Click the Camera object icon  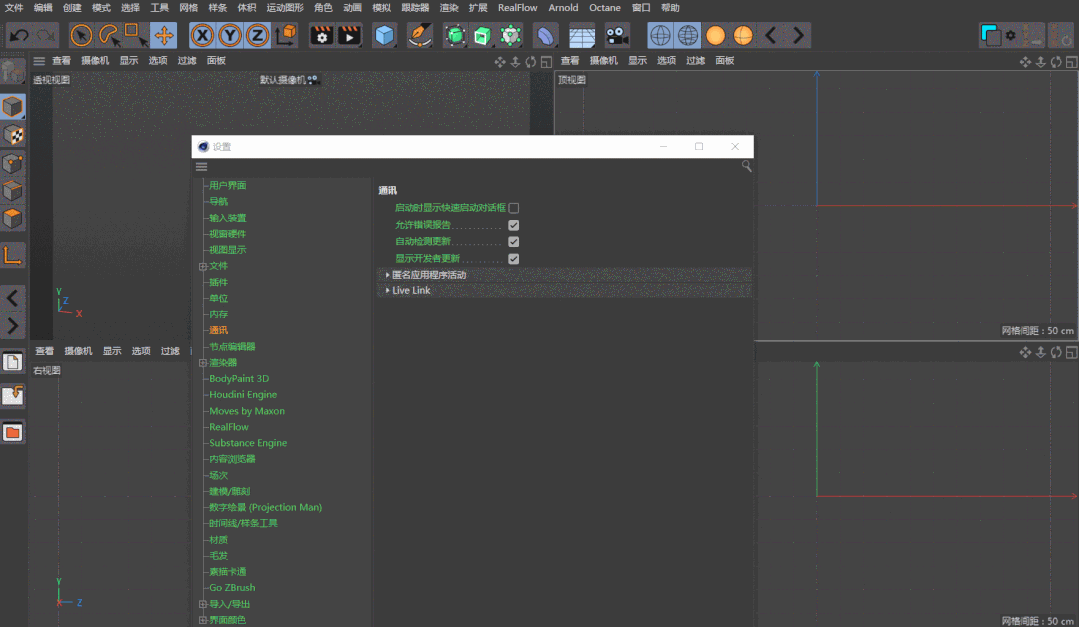617,36
